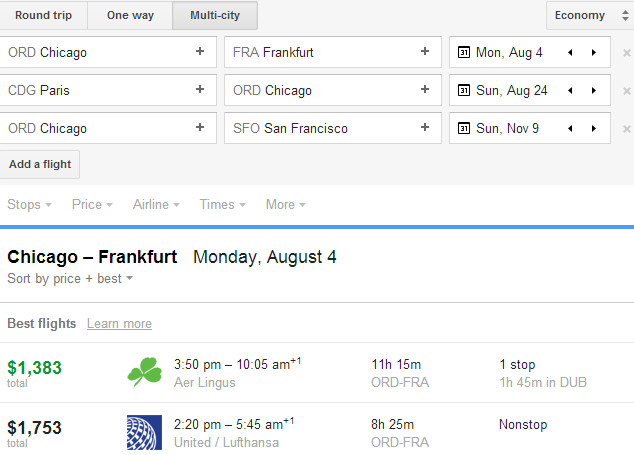
Task: Click the plus icon beside ORD Chicago origin
Action: 200,52
